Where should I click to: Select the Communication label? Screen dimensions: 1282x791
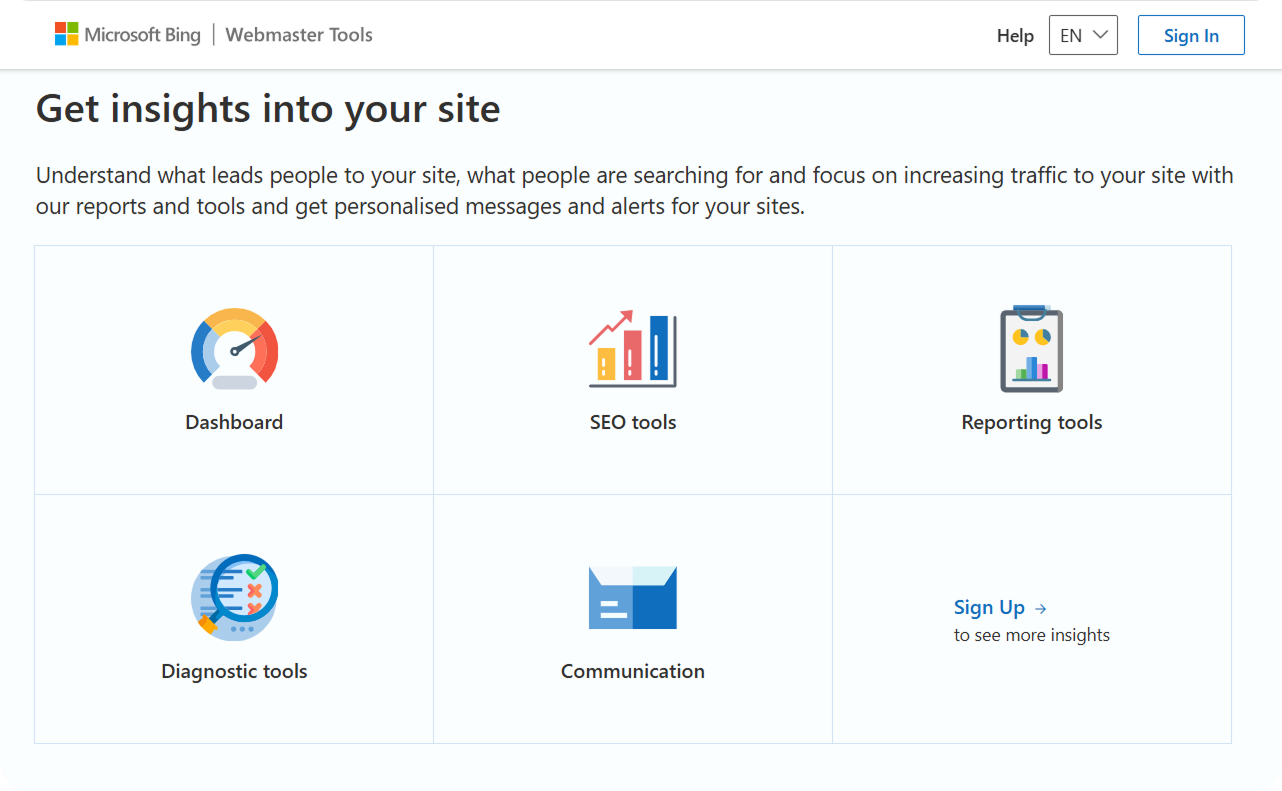coord(633,671)
